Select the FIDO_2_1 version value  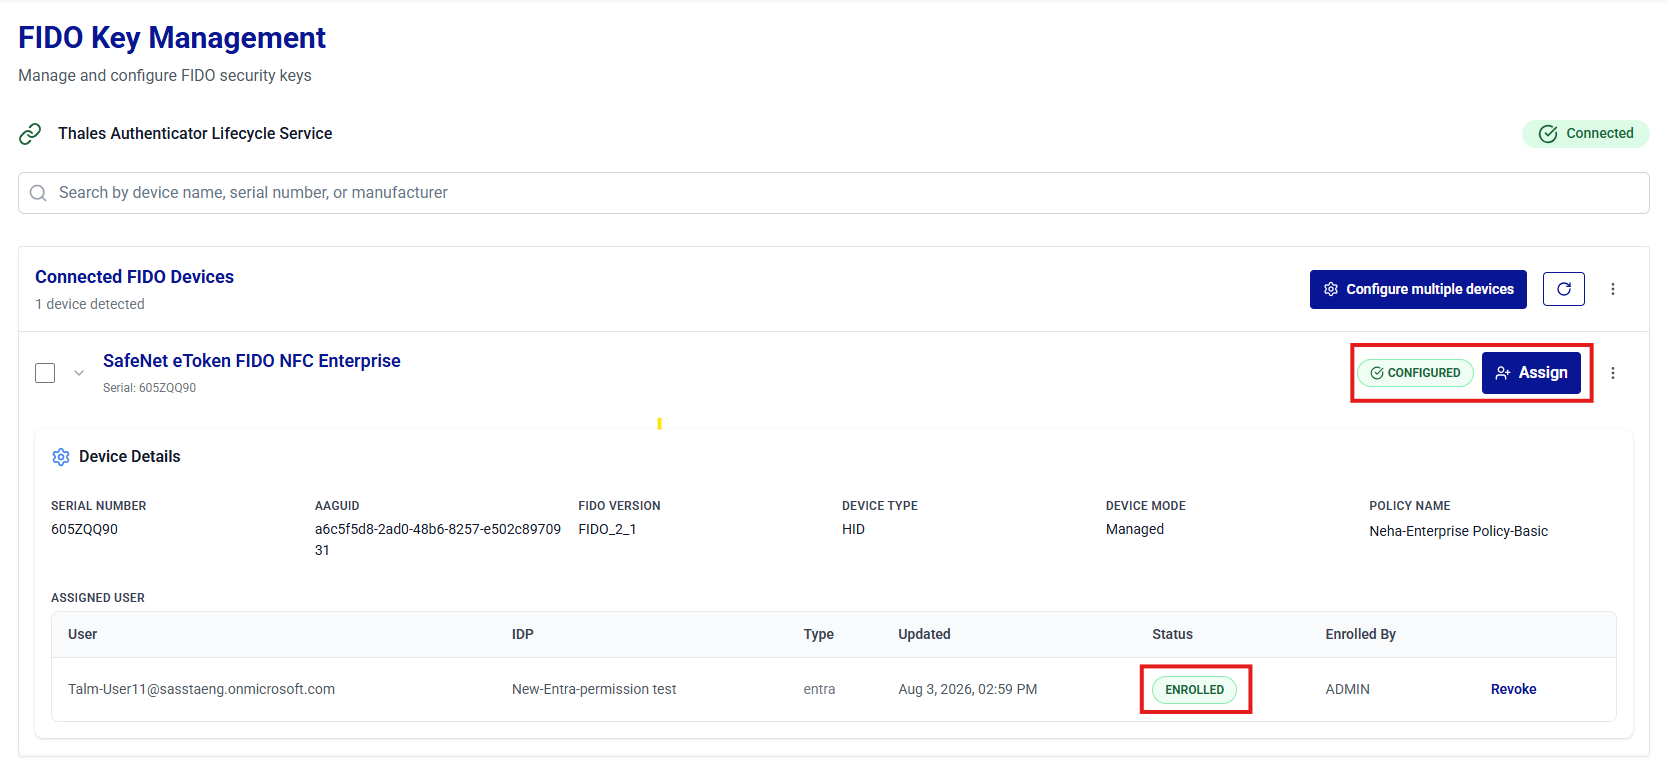tap(607, 529)
